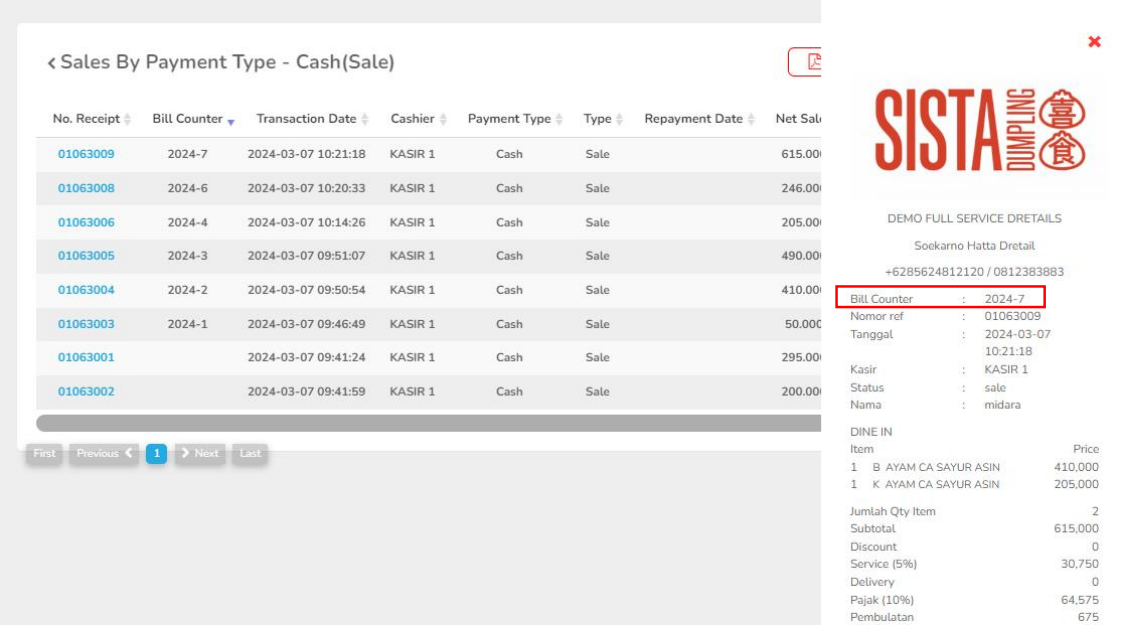The image size is (1123, 625).
Task: Jump to the Last page
Action: point(250,454)
